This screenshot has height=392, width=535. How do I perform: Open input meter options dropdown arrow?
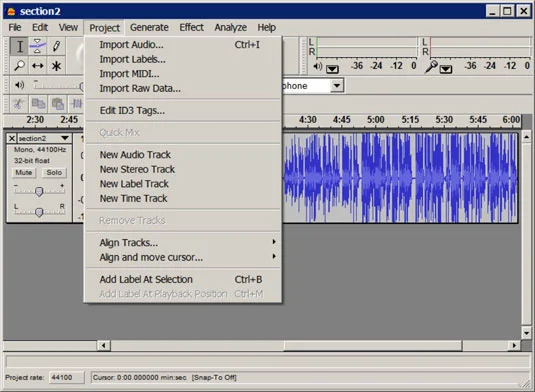pos(446,69)
